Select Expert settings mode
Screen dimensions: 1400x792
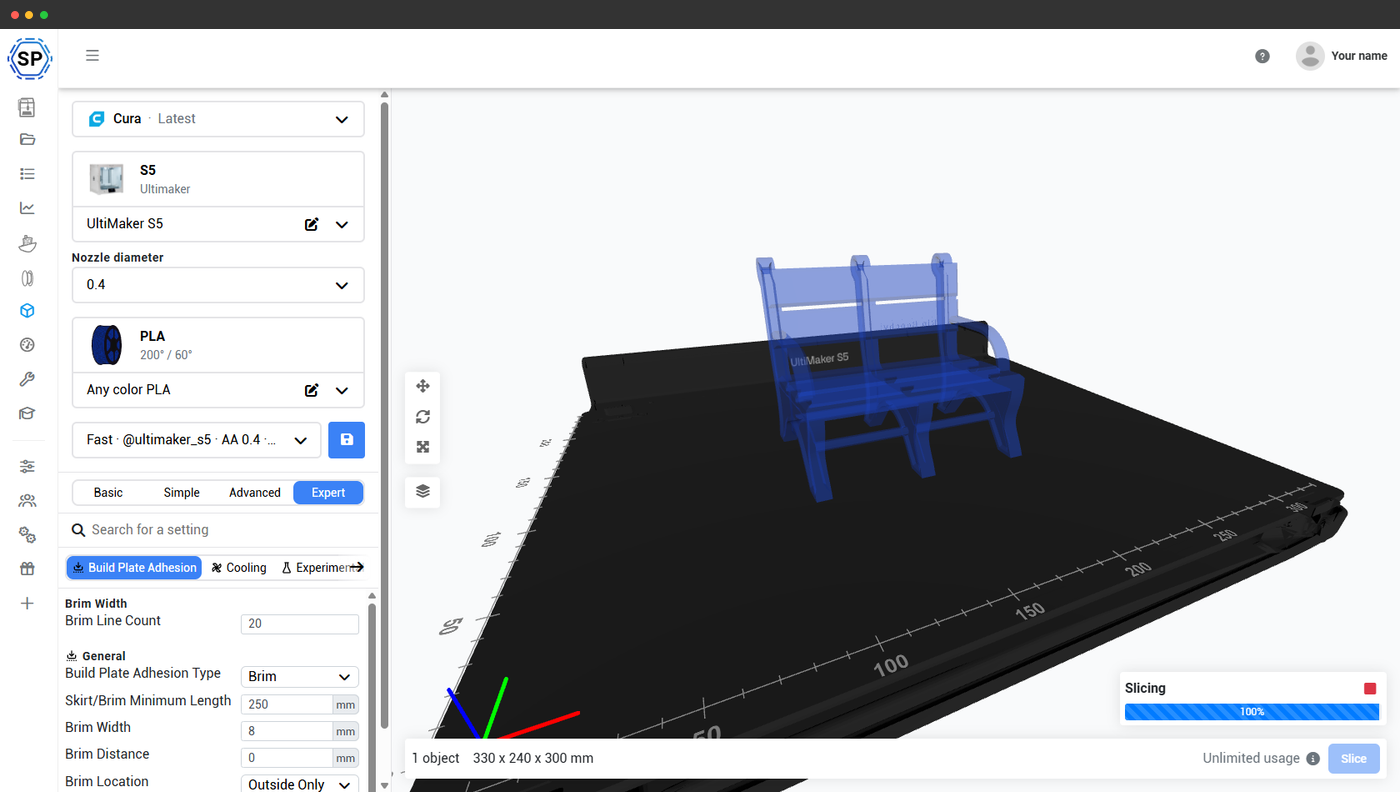(328, 492)
